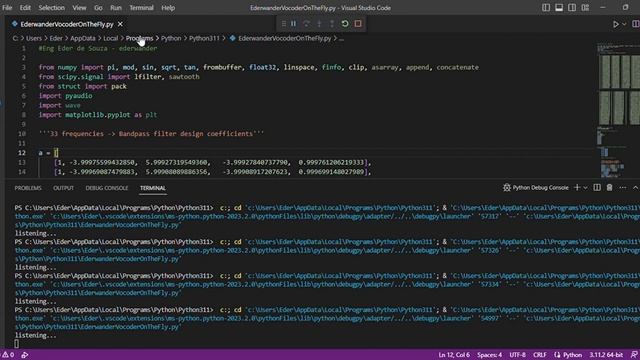Select the TERMINAL panel tab
This screenshot has height=360, width=640.
pos(153,188)
